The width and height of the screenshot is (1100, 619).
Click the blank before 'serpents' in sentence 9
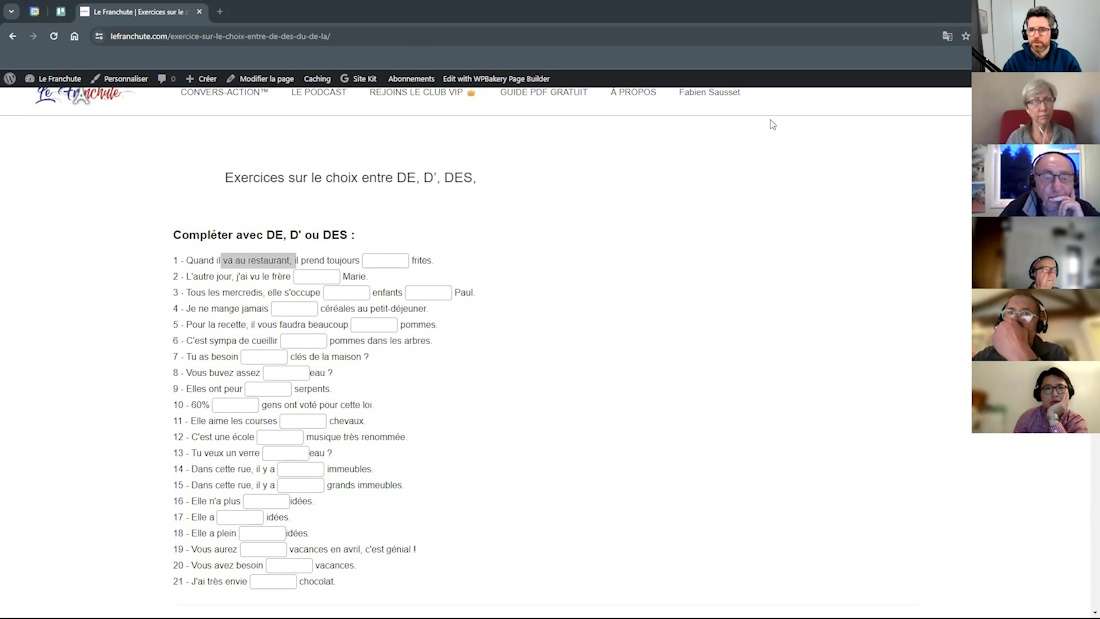tap(268, 389)
